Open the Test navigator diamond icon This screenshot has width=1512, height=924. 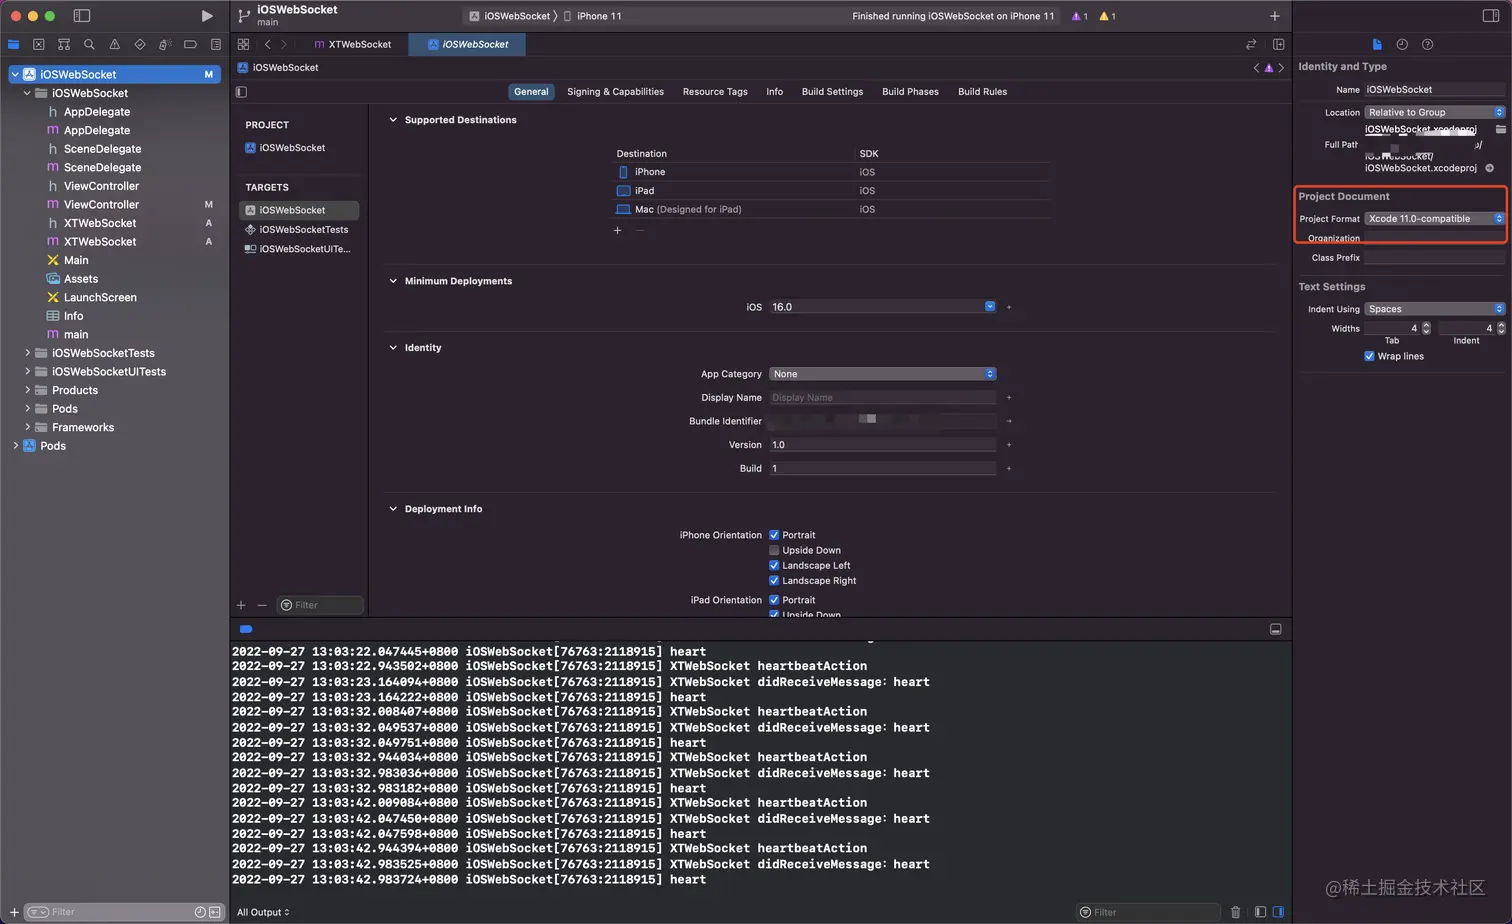139,44
